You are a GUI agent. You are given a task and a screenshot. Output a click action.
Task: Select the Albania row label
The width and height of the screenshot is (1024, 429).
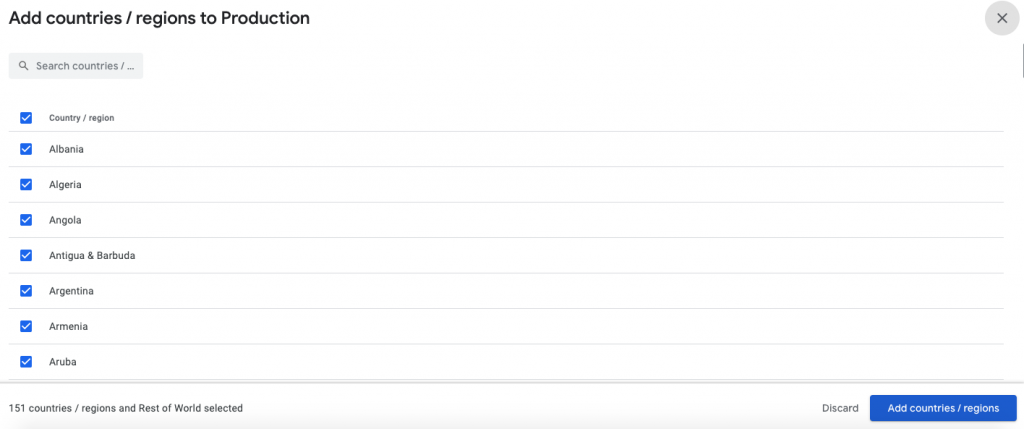click(66, 149)
